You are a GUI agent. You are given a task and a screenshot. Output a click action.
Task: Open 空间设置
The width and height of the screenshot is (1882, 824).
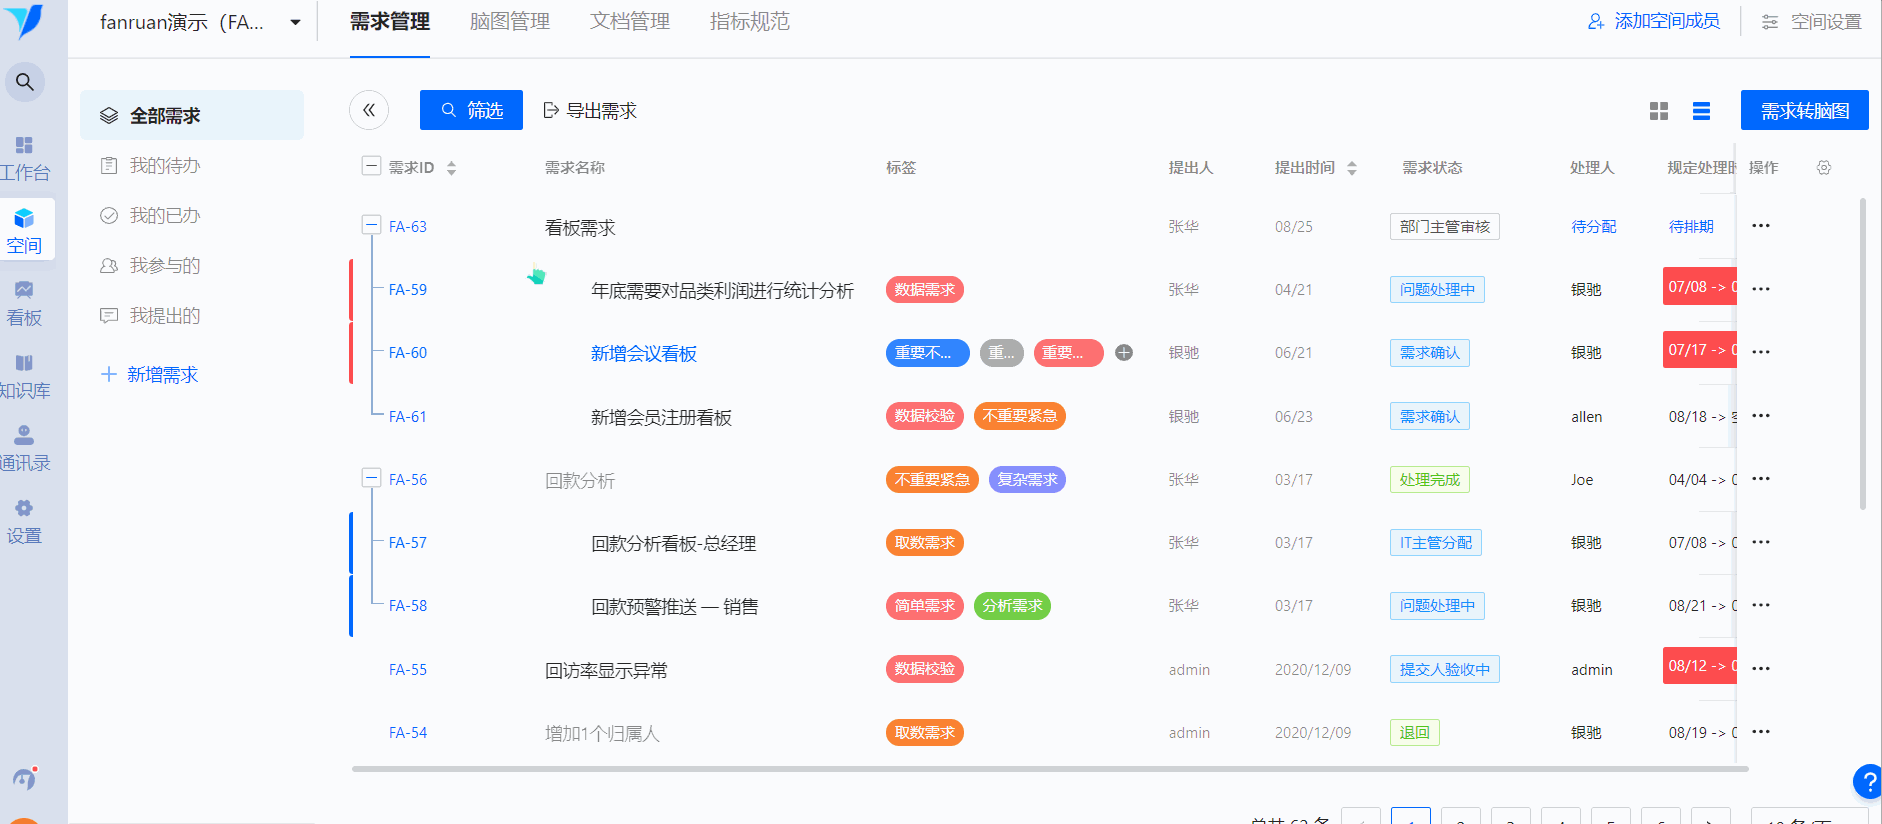[1812, 22]
